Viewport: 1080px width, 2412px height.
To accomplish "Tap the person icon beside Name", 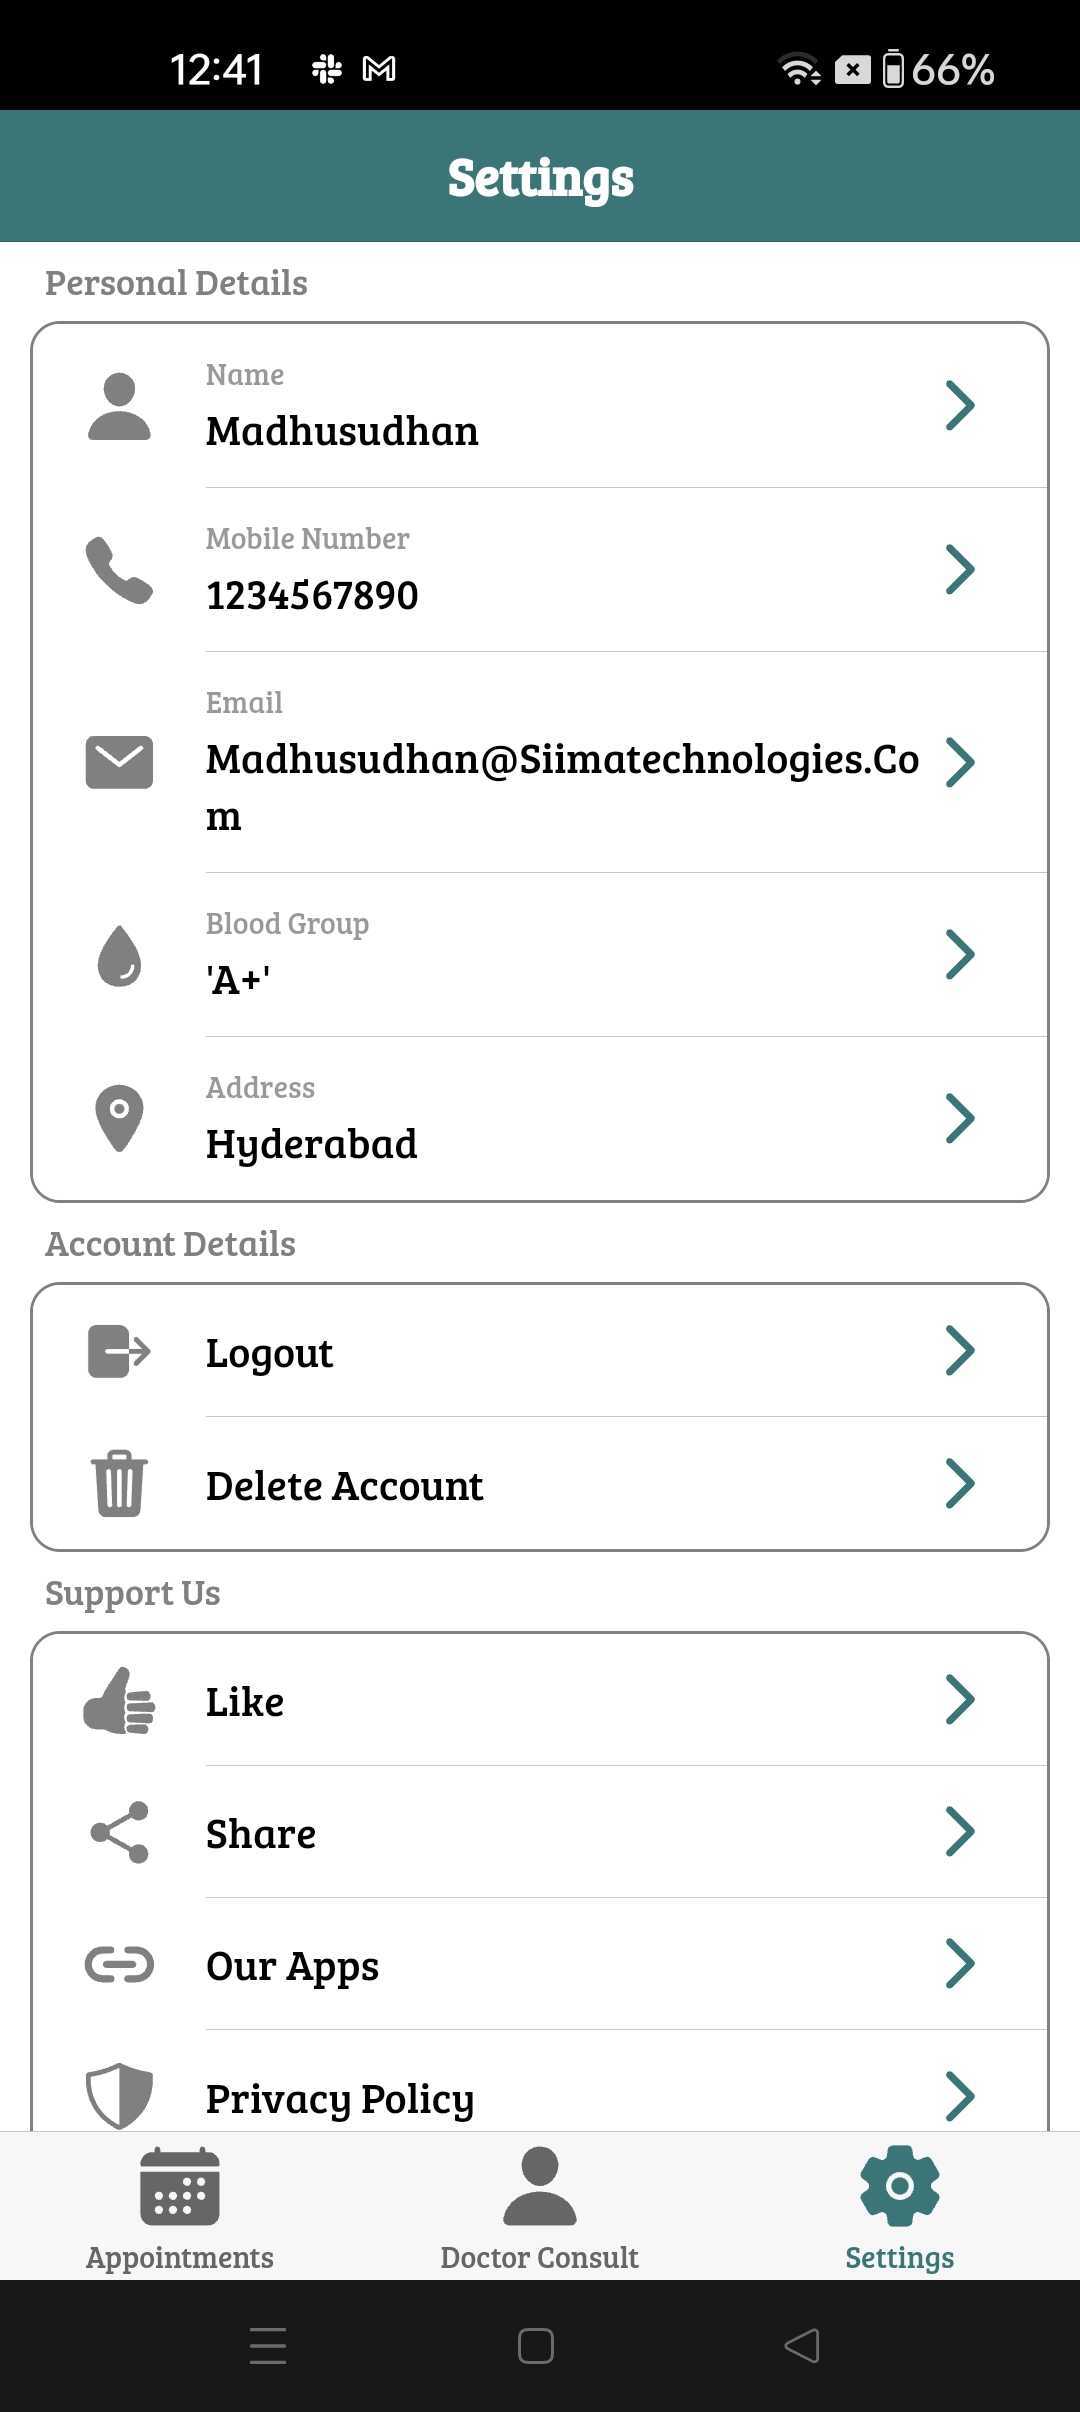I will pyautogui.click(x=119, y=407).
